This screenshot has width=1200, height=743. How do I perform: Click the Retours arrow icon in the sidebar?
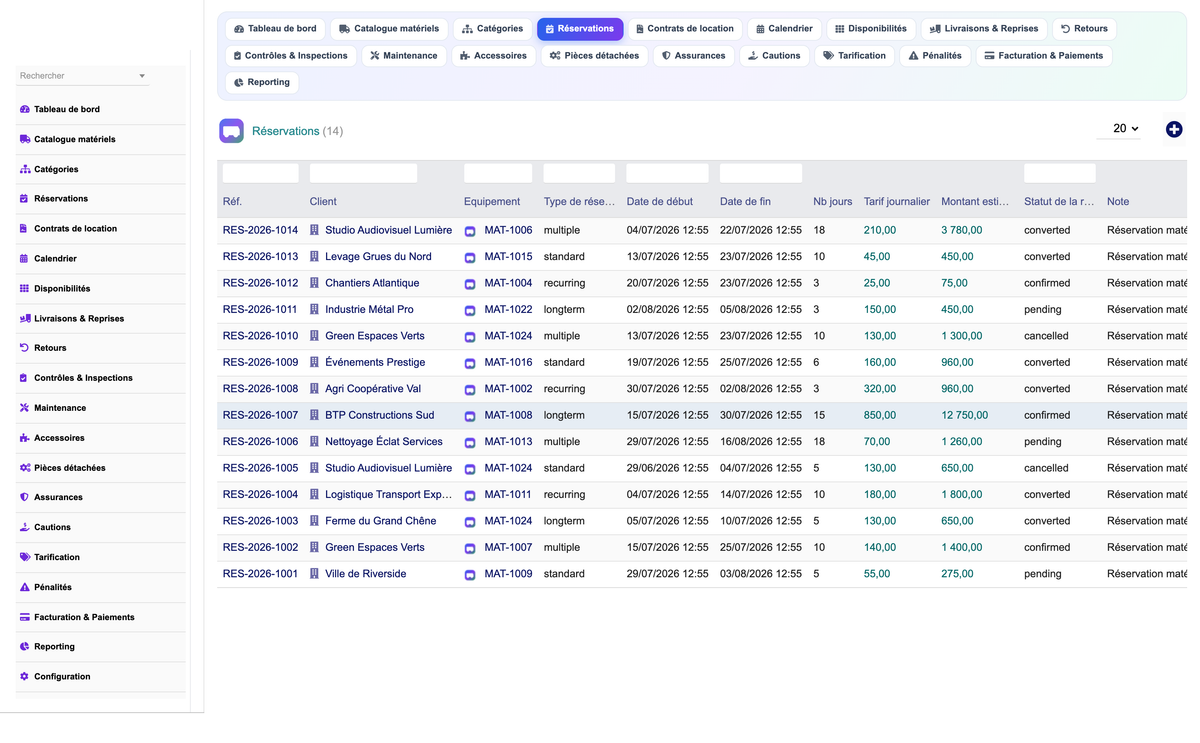click(24, 348)
